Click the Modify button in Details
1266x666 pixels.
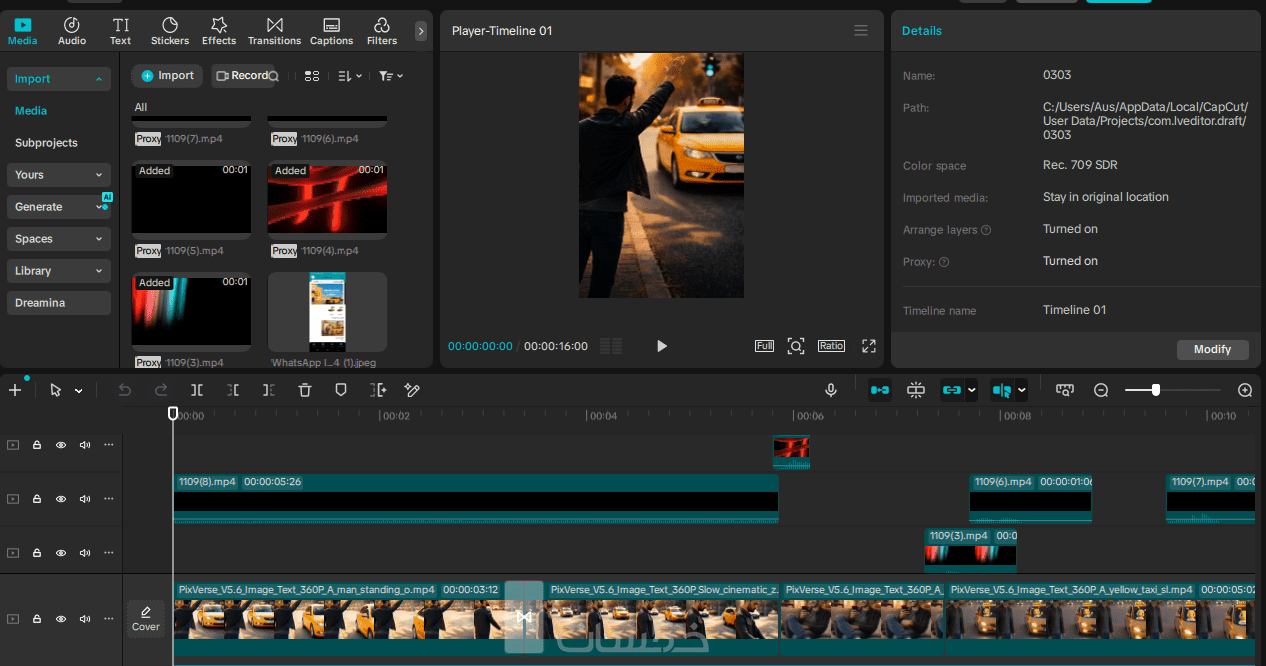coord(1212,349)
